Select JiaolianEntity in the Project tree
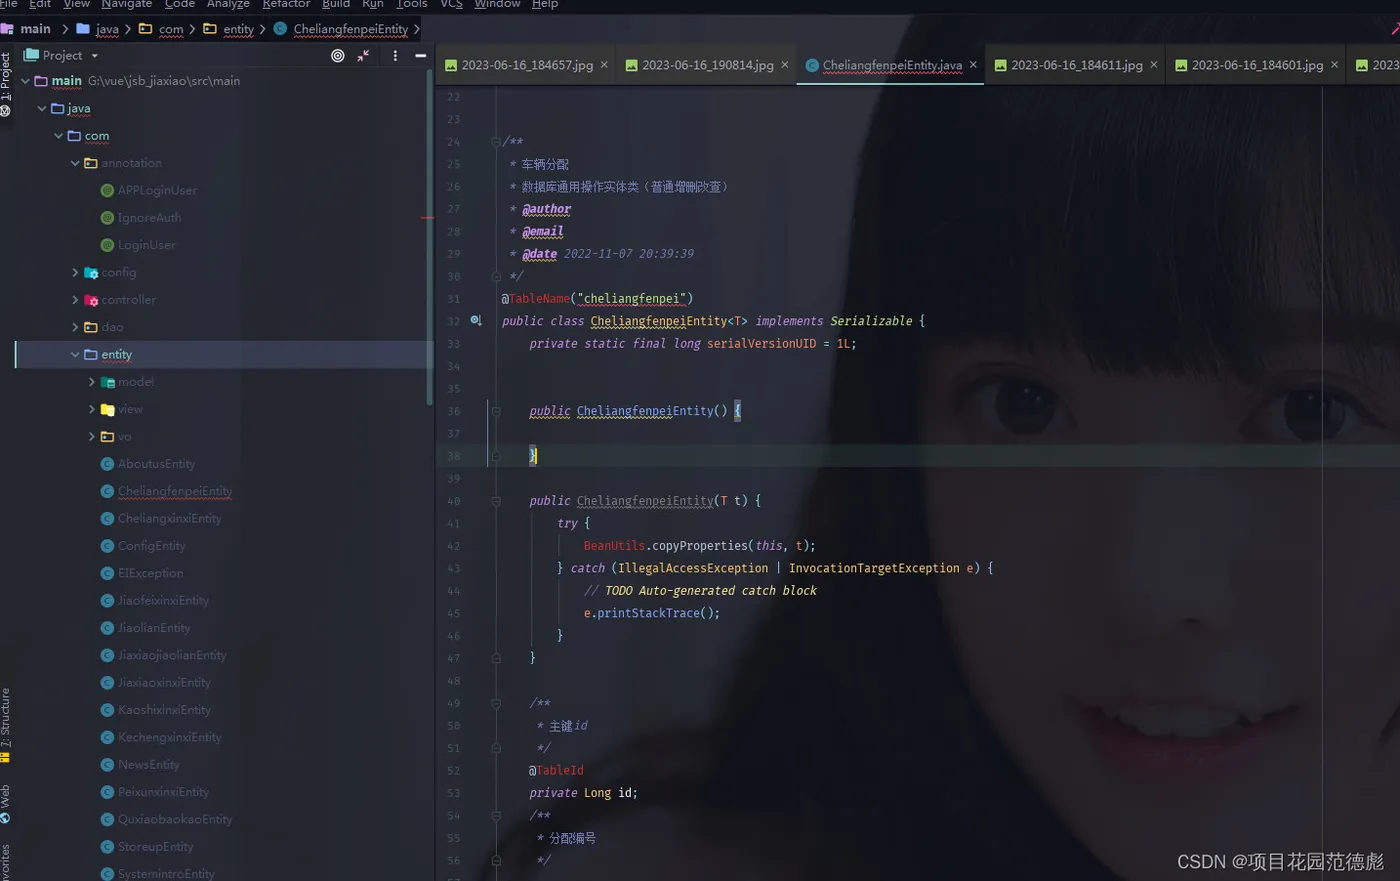 [x=154, y=628]
